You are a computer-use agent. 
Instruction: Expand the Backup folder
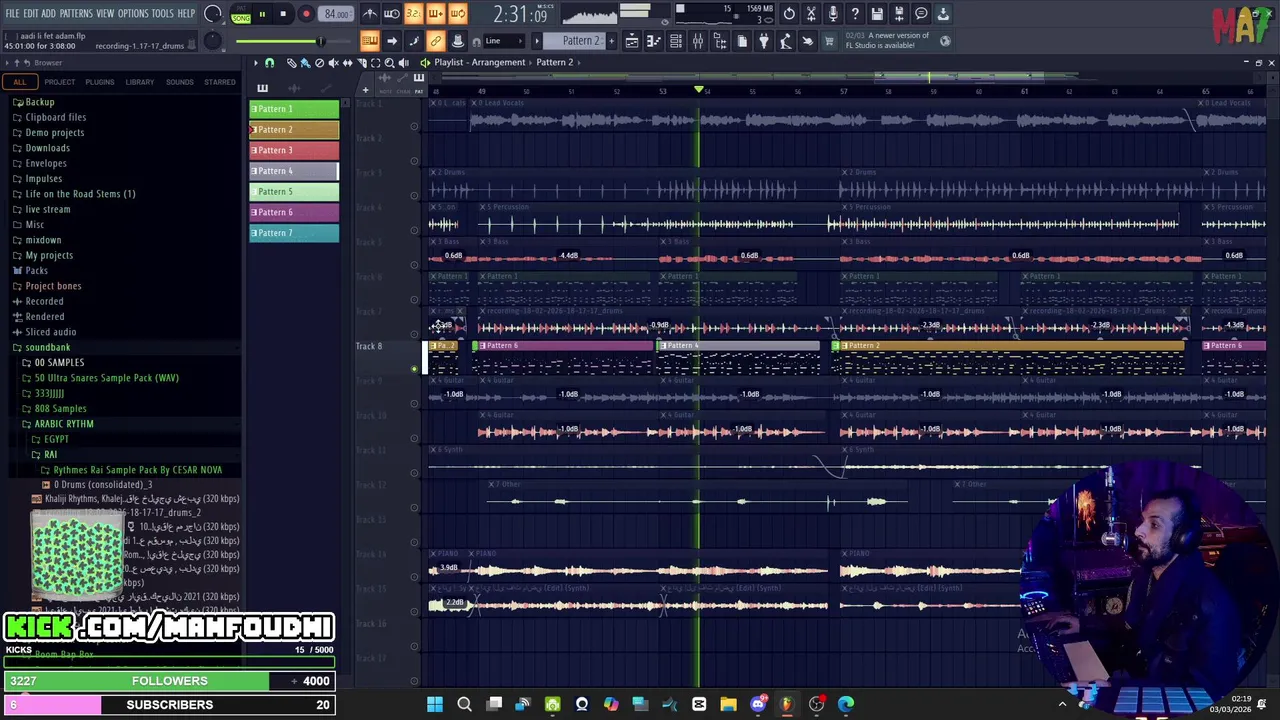40,102
